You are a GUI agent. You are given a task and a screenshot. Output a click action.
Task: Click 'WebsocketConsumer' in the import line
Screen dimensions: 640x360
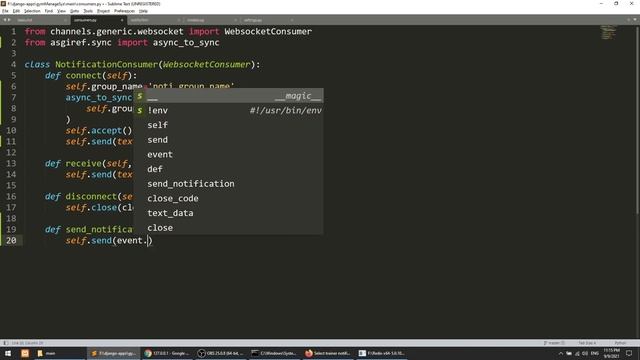(268, 31)
